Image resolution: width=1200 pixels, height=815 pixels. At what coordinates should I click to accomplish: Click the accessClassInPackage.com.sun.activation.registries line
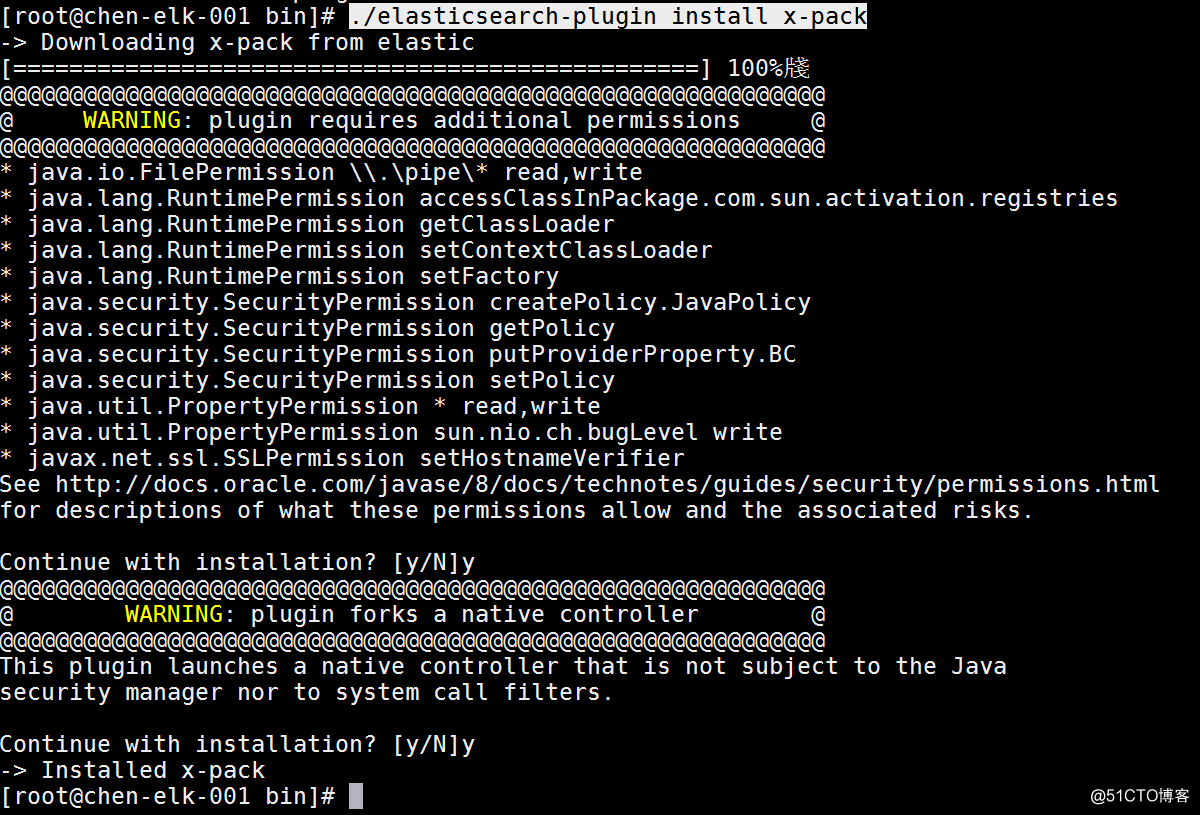coord(559,199)
